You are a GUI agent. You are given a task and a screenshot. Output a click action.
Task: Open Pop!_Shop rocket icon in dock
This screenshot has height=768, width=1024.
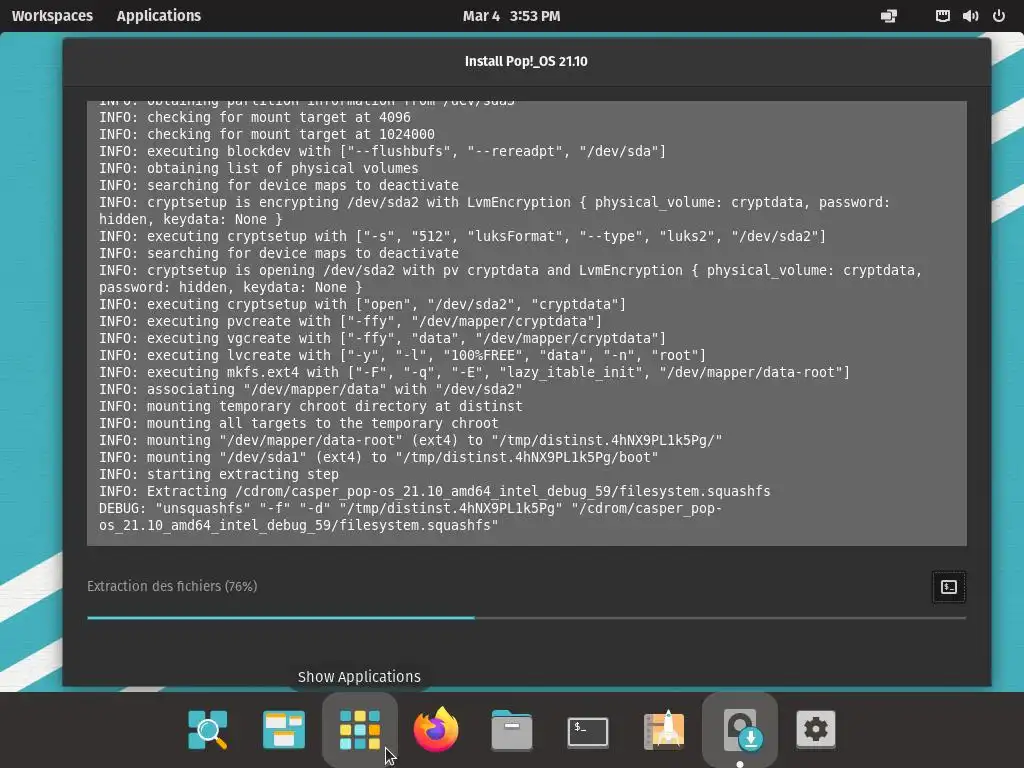(664, 729)
